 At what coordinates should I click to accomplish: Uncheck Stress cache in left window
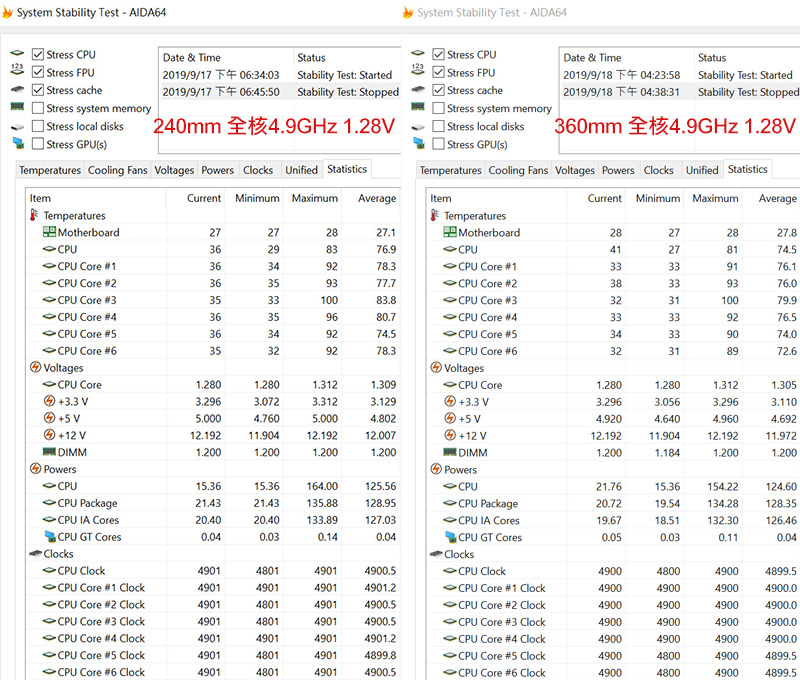[38, 90]
